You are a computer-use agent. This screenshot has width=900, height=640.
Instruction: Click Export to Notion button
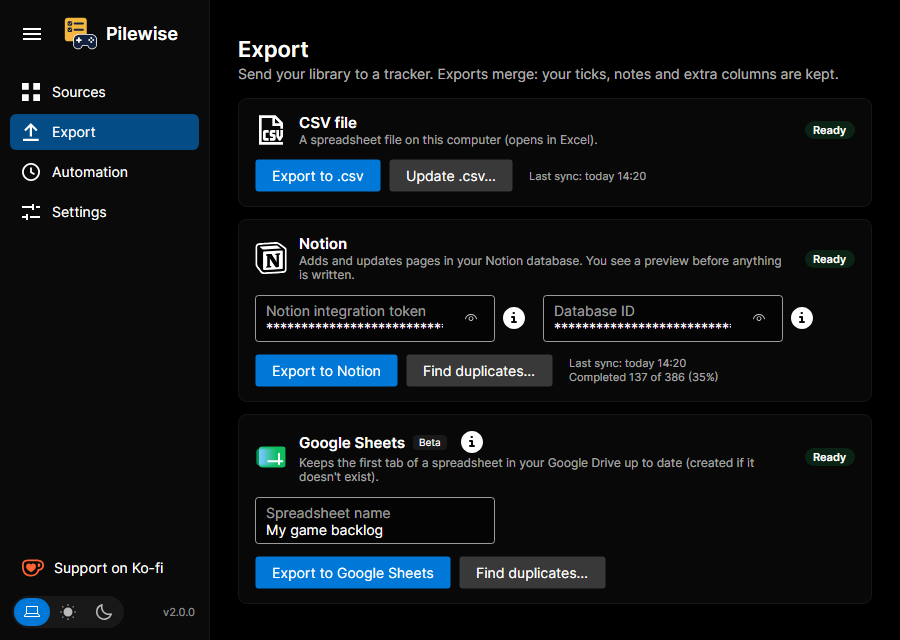(x=326, y=371)
